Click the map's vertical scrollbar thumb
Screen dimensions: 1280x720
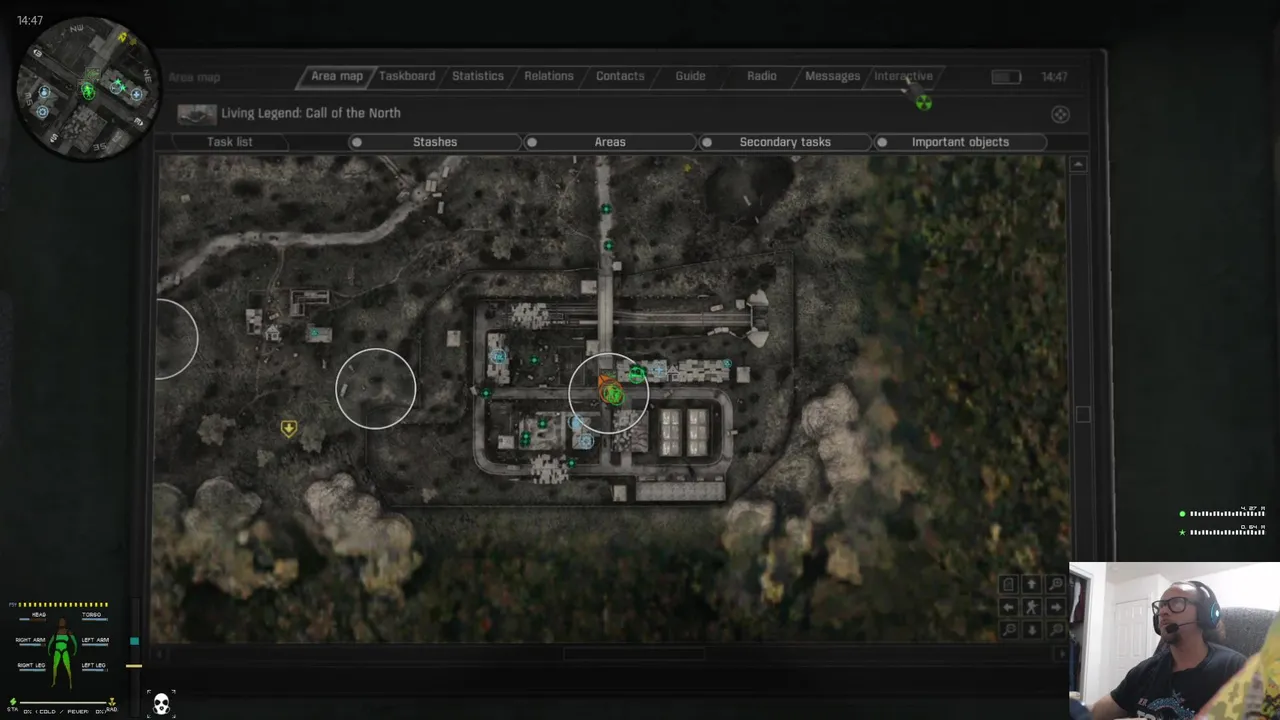click(x=1083, y=414)
